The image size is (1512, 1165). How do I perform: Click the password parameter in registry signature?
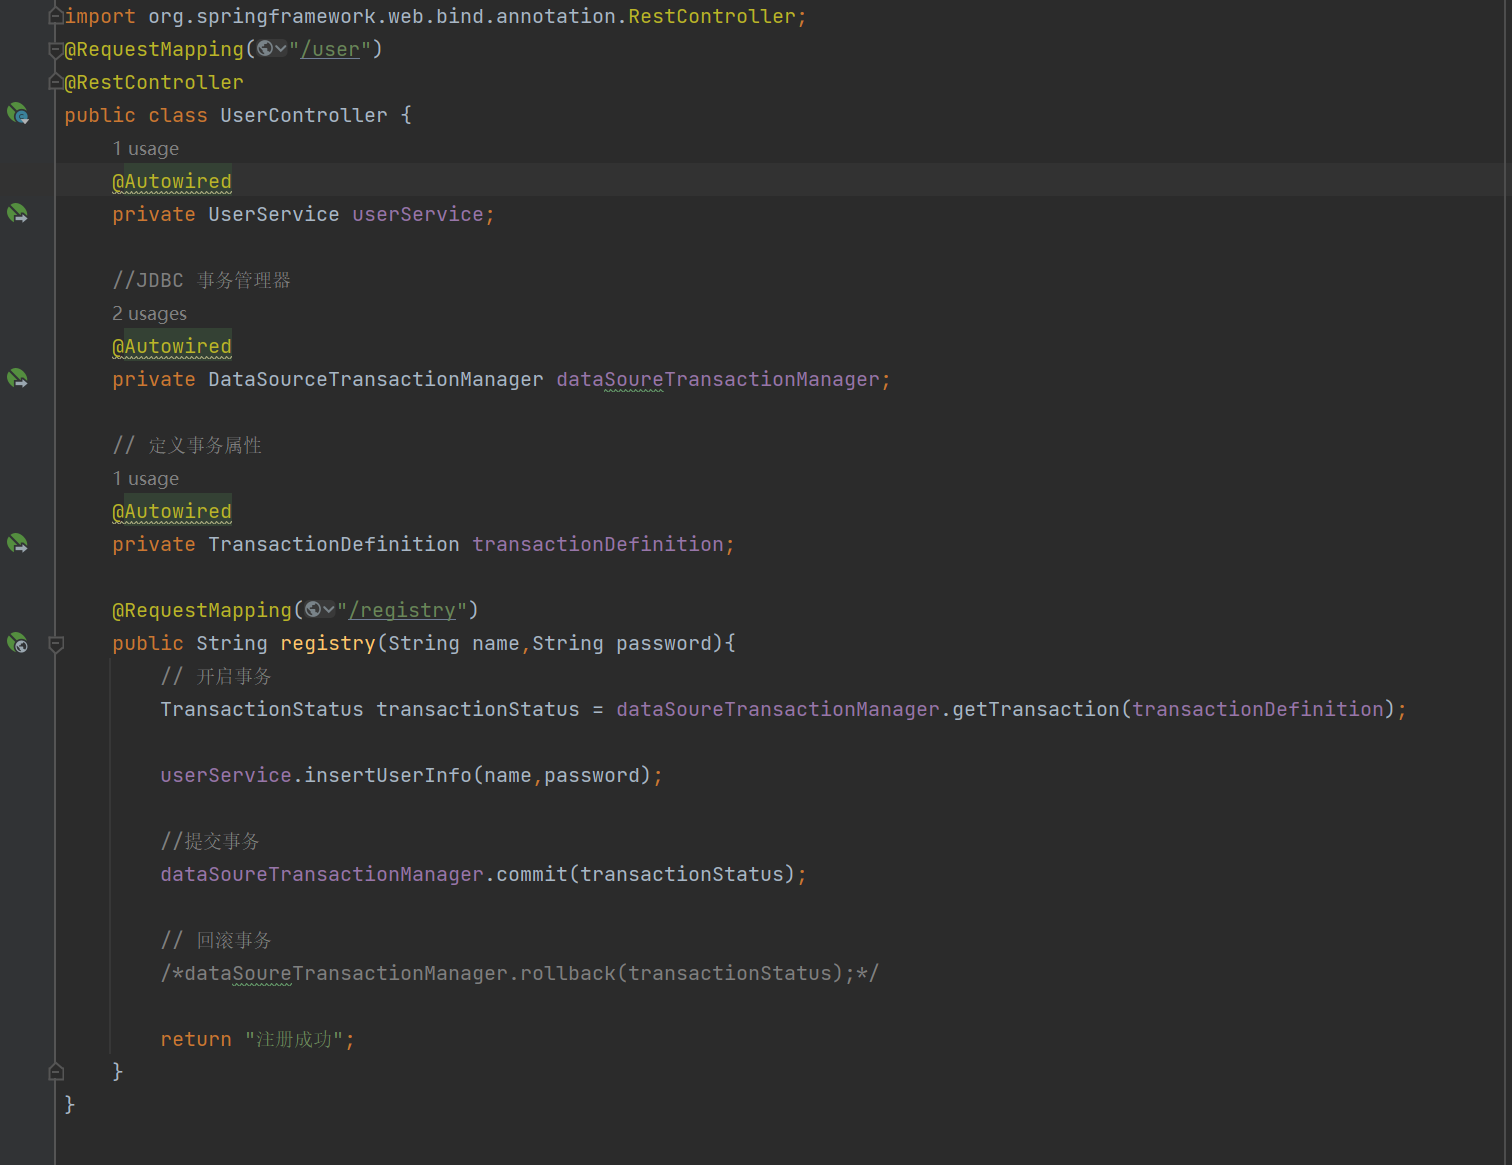(x=664, y=643)
